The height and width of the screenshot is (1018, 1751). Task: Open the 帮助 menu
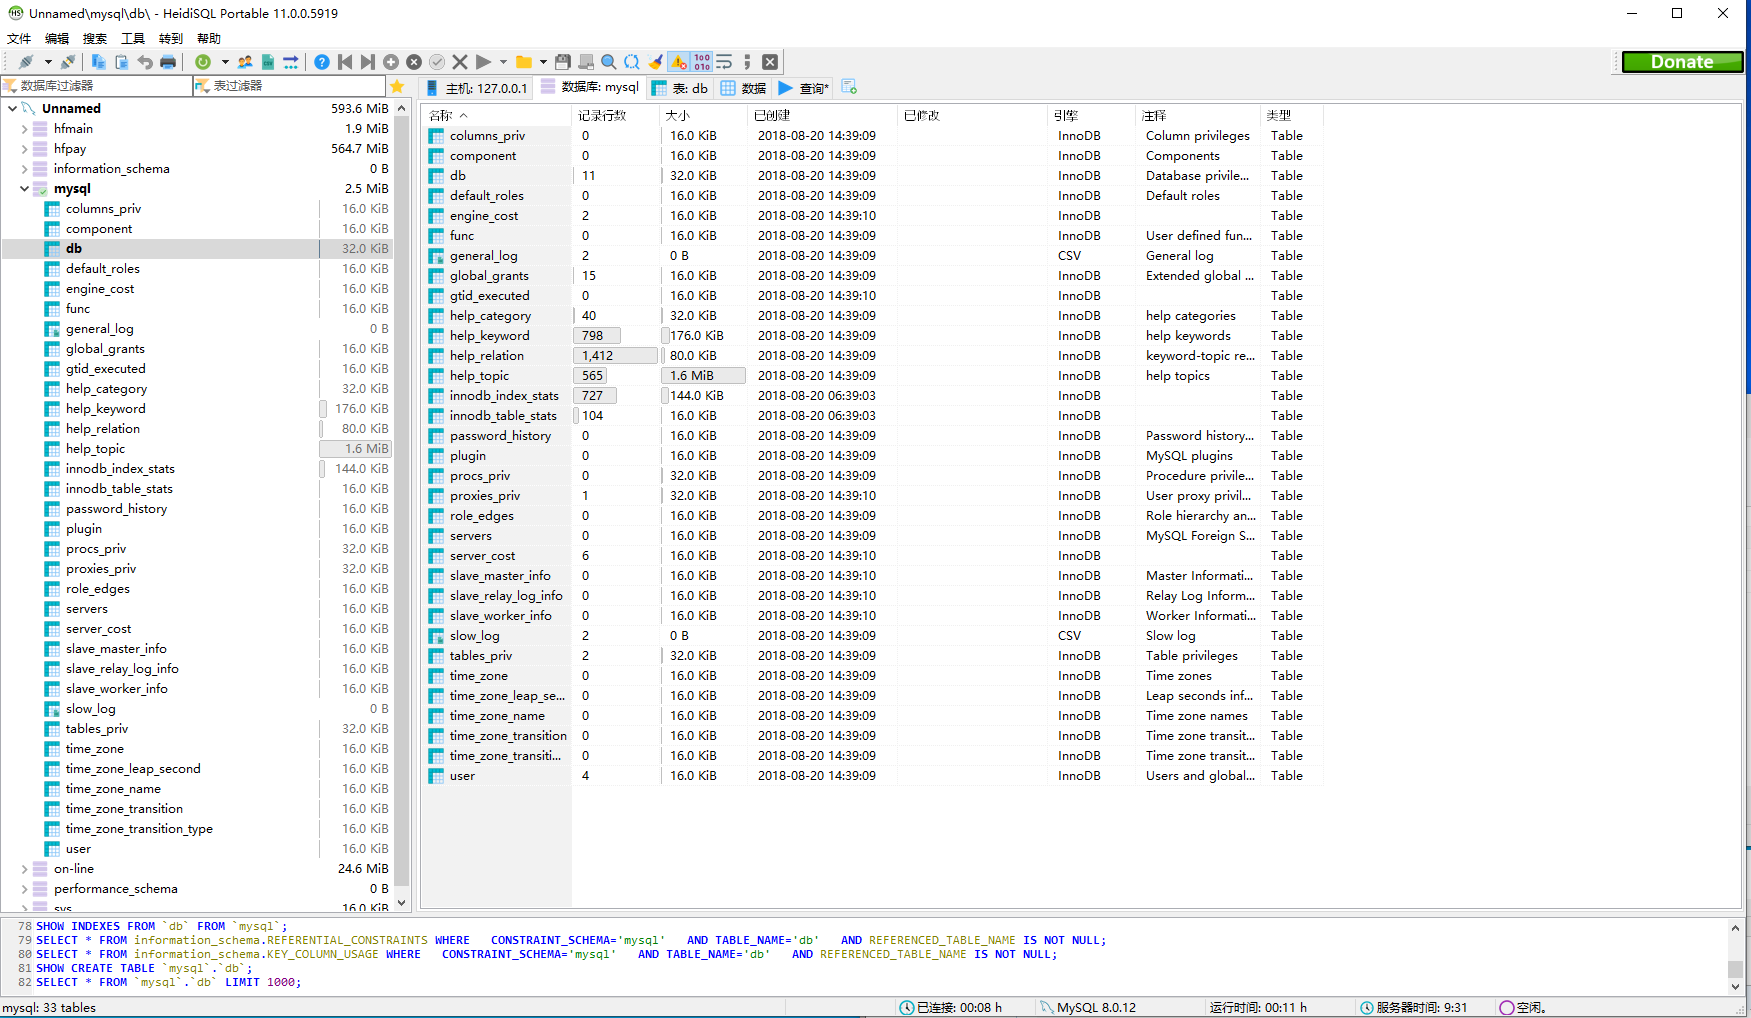coord(209,39)
